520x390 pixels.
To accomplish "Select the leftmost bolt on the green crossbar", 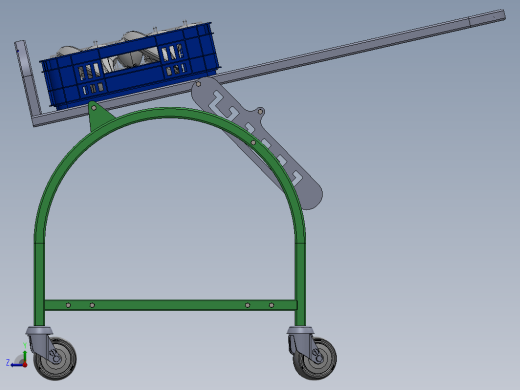I will click(x=68, y=305).
